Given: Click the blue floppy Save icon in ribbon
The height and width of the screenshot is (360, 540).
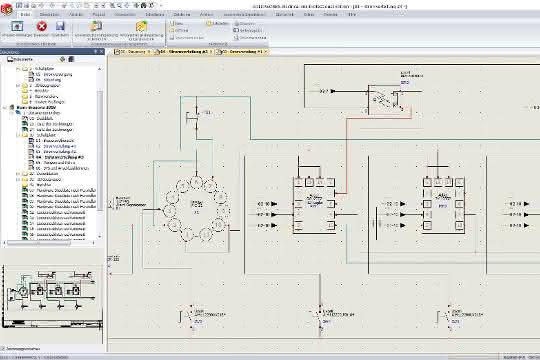Looking at the screenshot, I should pos(60,26).
